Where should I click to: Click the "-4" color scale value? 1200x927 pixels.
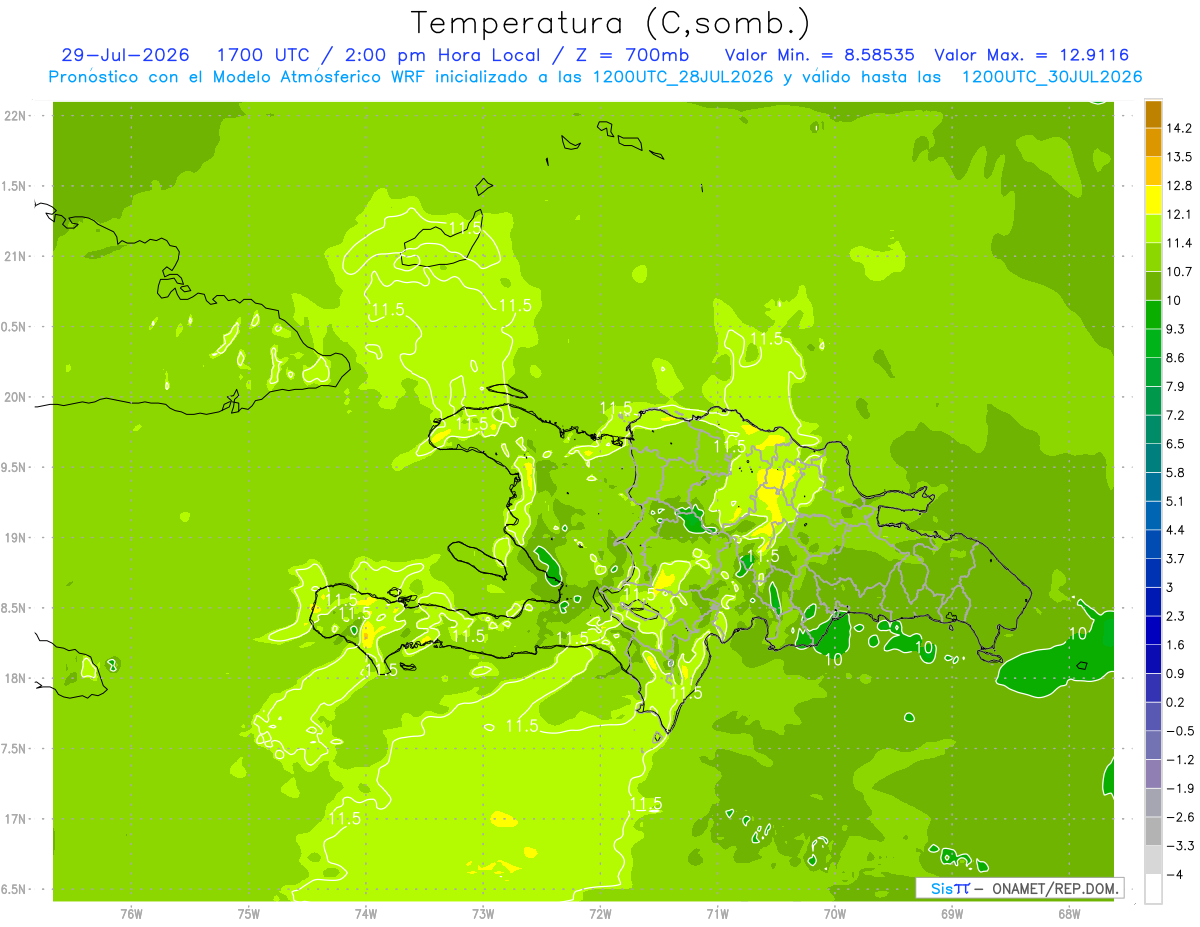[1176, 875]
